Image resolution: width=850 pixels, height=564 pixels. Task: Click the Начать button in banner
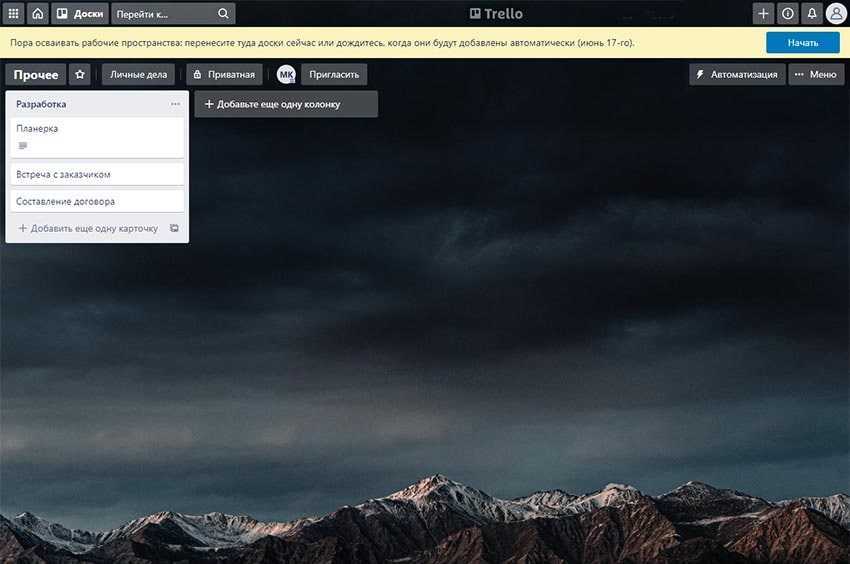(x=802, y=43)
